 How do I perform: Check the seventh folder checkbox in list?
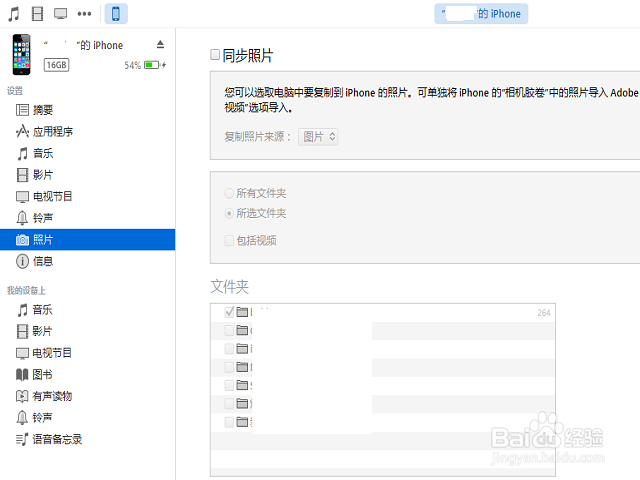coord(229,422)
